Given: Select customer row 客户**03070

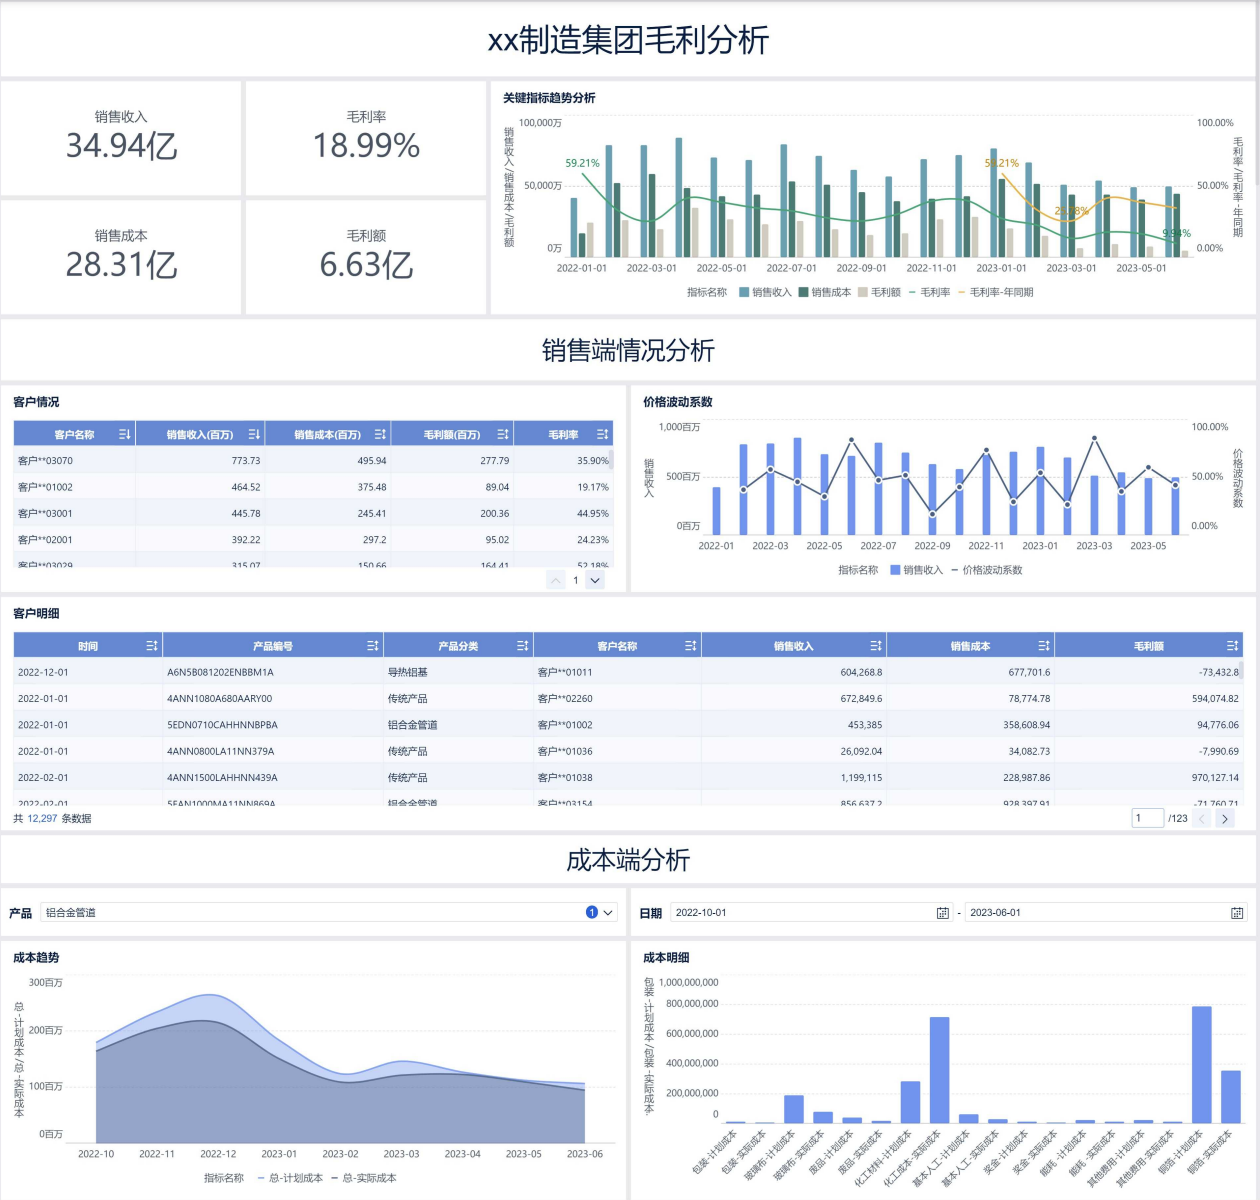Looking at the screenshot, I should (x=311, y=461).
